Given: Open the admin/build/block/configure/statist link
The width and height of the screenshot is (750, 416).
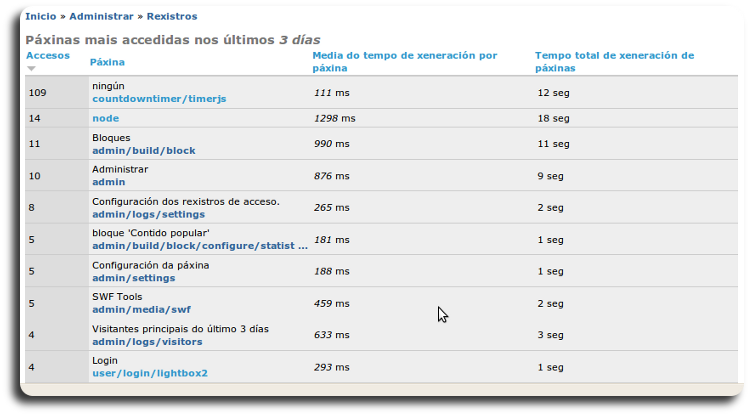Looking at the screenshot, I should [199, 246].
